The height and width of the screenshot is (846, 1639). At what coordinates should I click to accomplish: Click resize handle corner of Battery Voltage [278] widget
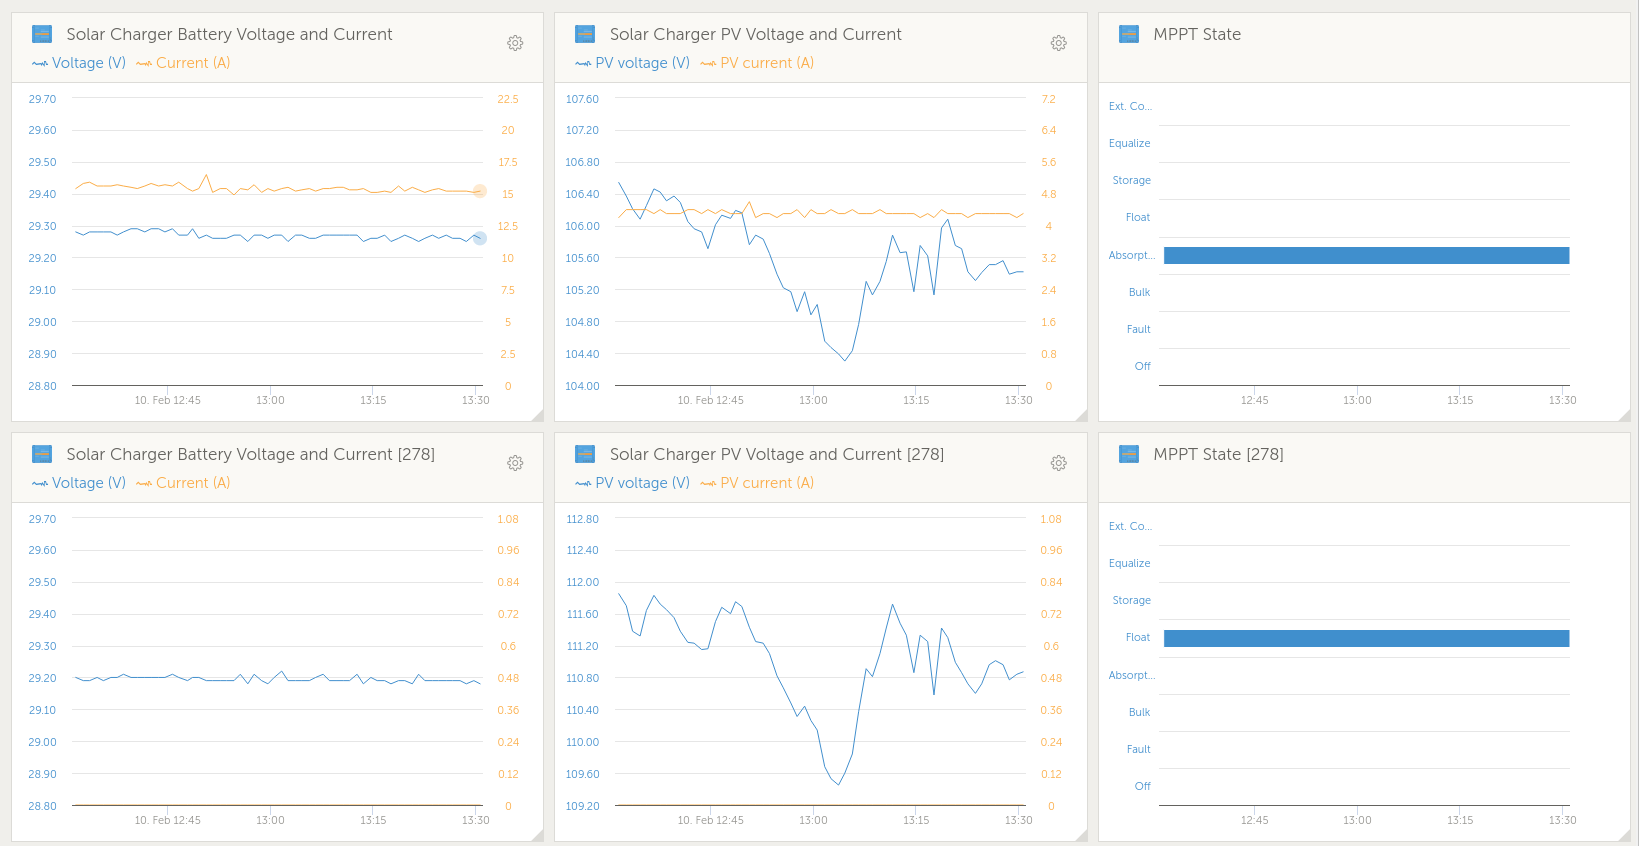click(x=538, y=836)
